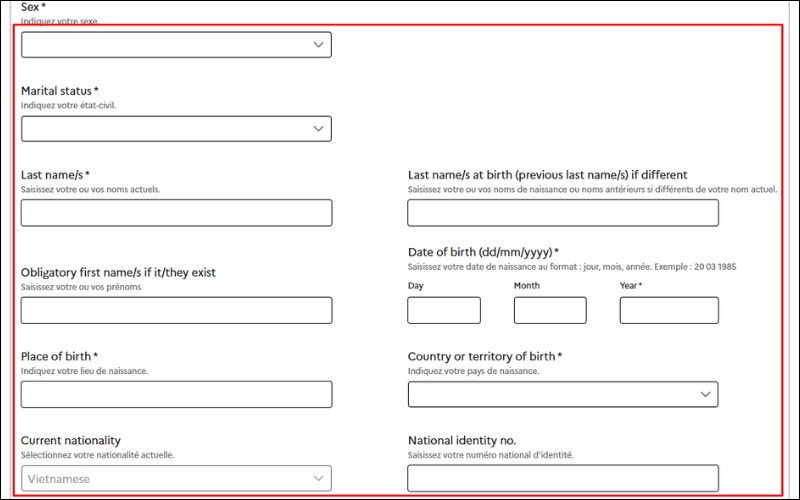800x500 pixels.
Task: Focus the Year field of date of birth
Action: point(669,311)
